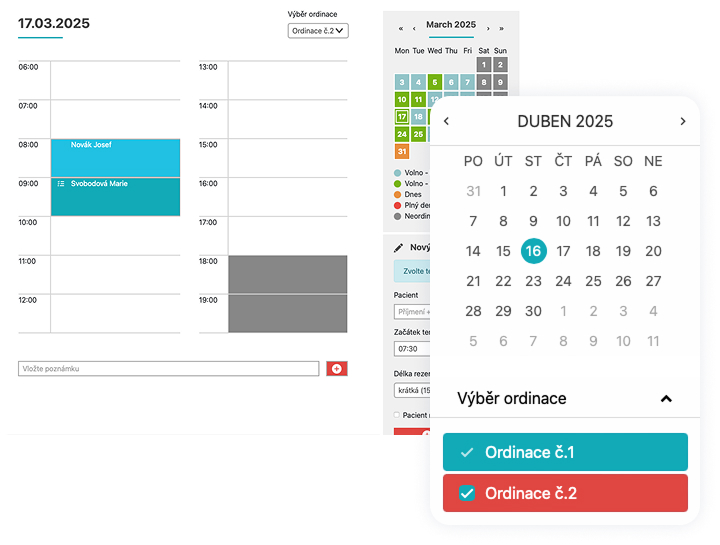The width and height of the screenshot is (720, 545).
Task: Select day 17 in Duben 2025 calendar
Action: point(563,251)
